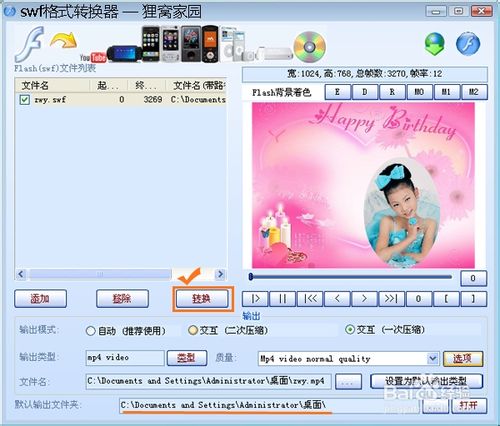500x426 pixels.
Task: Click the 终... end column header
Action: point(147,86)
